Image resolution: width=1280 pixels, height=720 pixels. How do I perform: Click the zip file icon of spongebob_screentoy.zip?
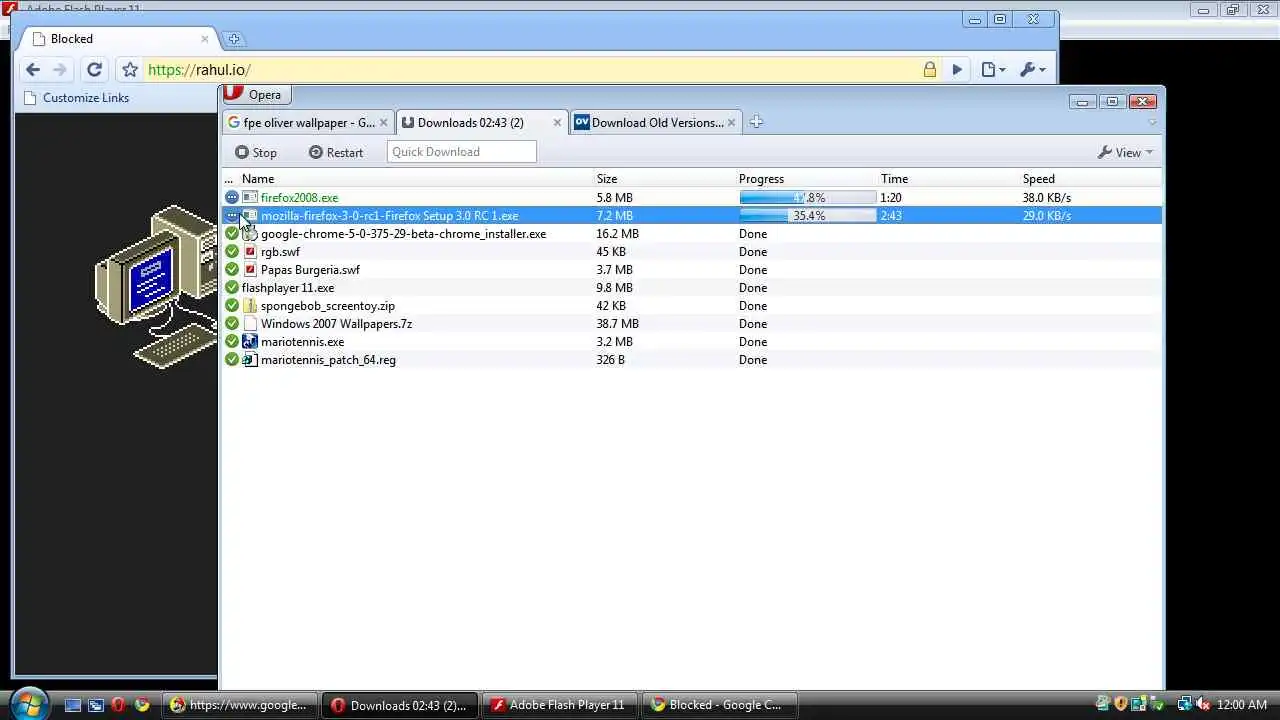(250, 305)
